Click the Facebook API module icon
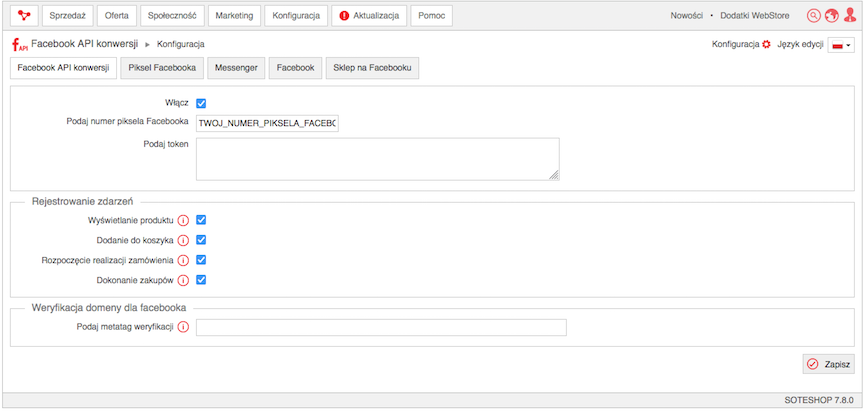This screenshot has width=864, height=411. point(20,45)
